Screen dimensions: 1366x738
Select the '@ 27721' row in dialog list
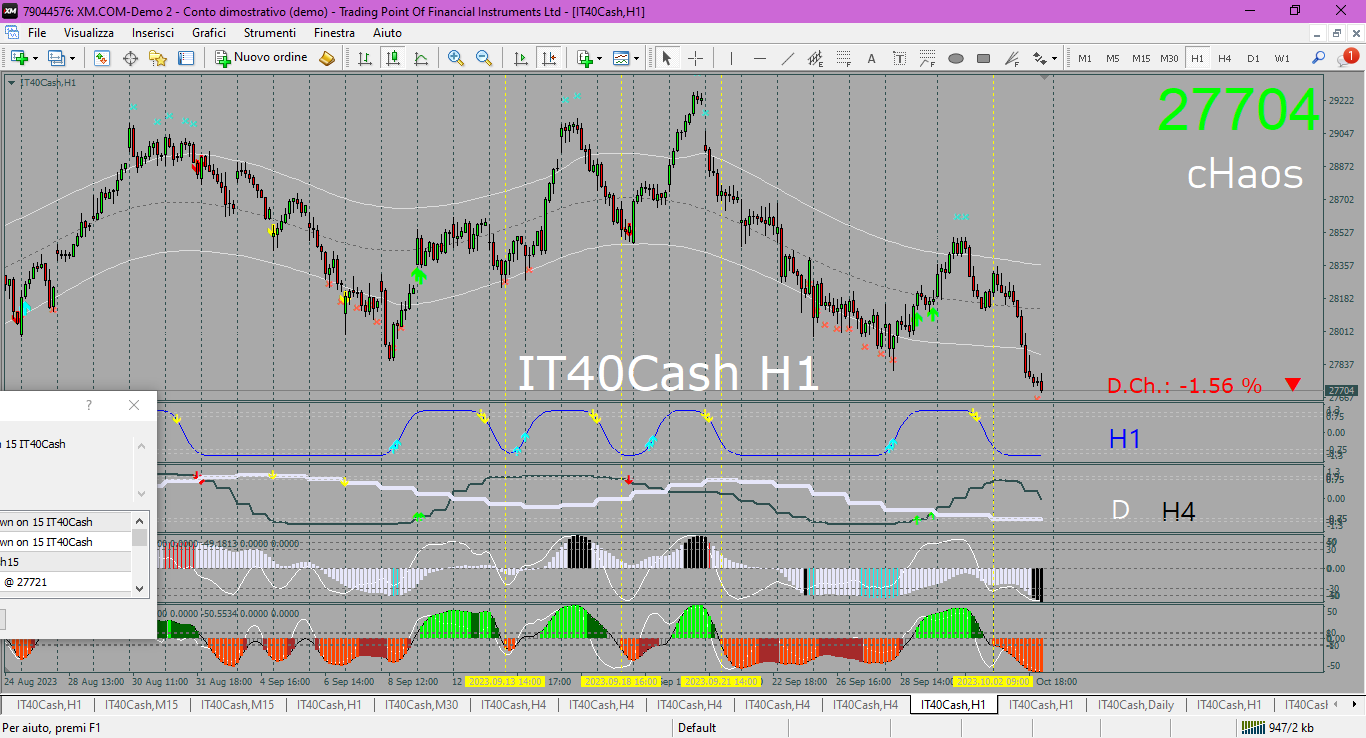[65, 582]
